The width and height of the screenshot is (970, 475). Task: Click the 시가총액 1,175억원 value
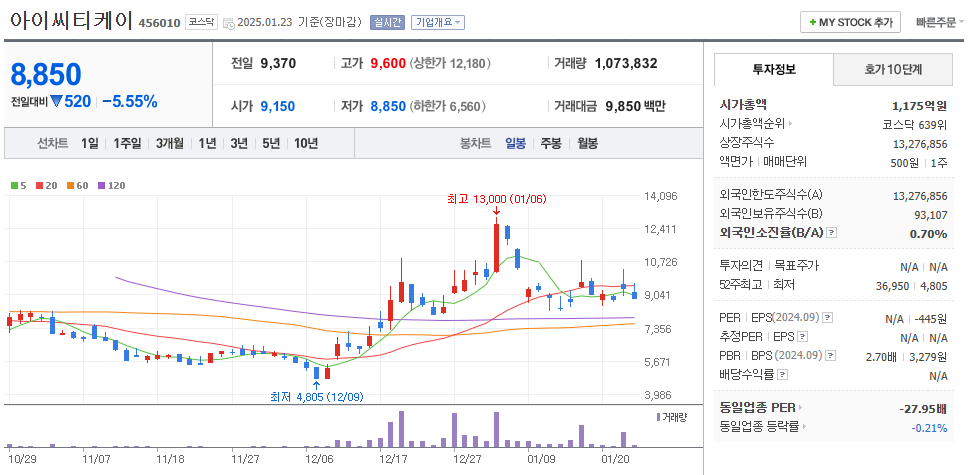tap(920, 105)
